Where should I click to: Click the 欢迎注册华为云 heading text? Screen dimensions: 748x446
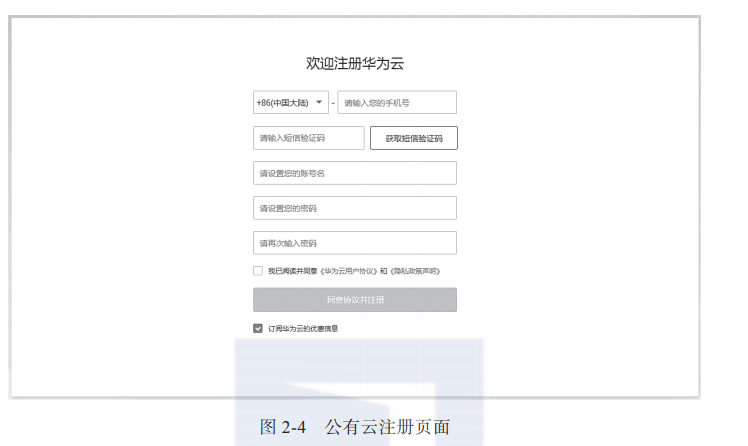(x=355, y=63)
